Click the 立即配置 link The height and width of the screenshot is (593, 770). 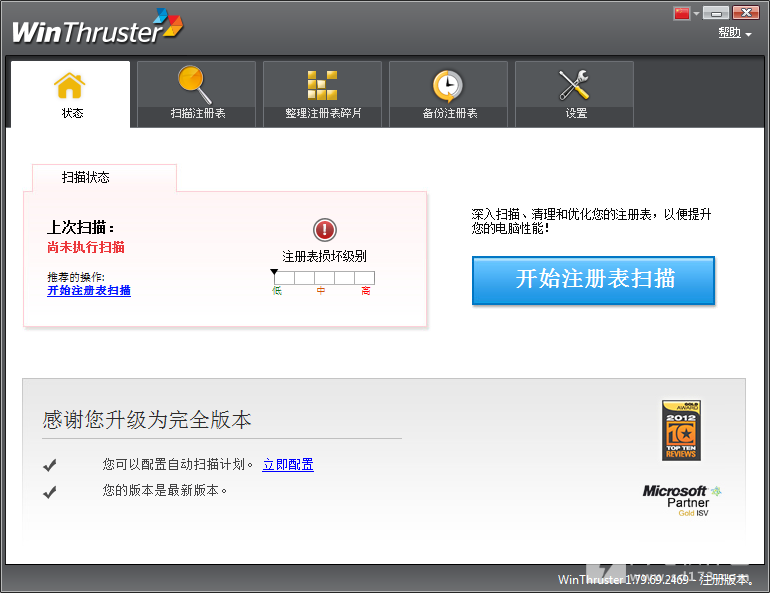point(288,464)
